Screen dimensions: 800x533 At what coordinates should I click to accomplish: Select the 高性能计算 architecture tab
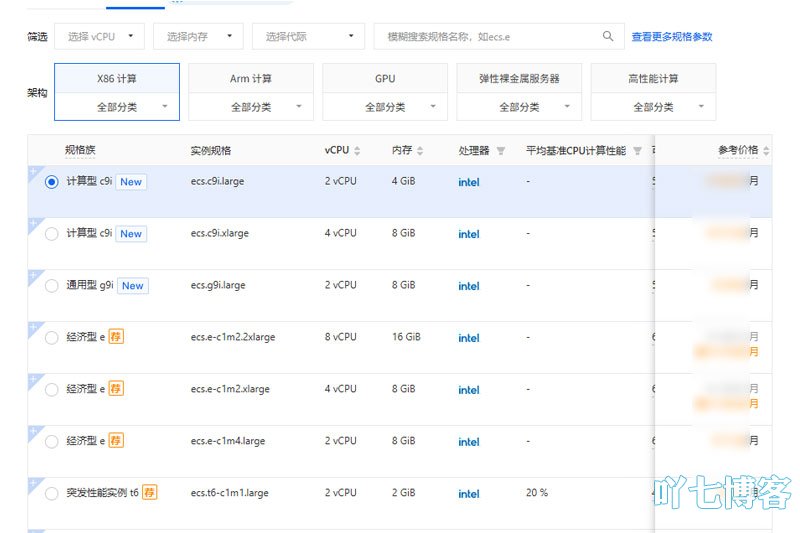point(653,78)
